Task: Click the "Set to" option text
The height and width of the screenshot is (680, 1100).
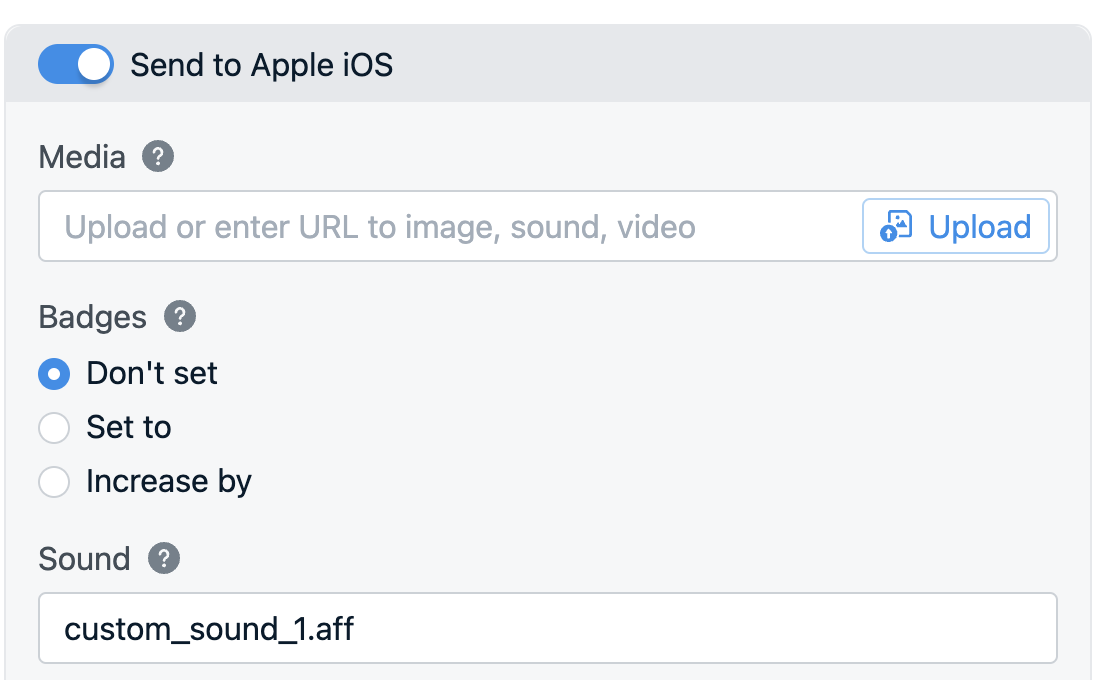Action: pos(129,428)
